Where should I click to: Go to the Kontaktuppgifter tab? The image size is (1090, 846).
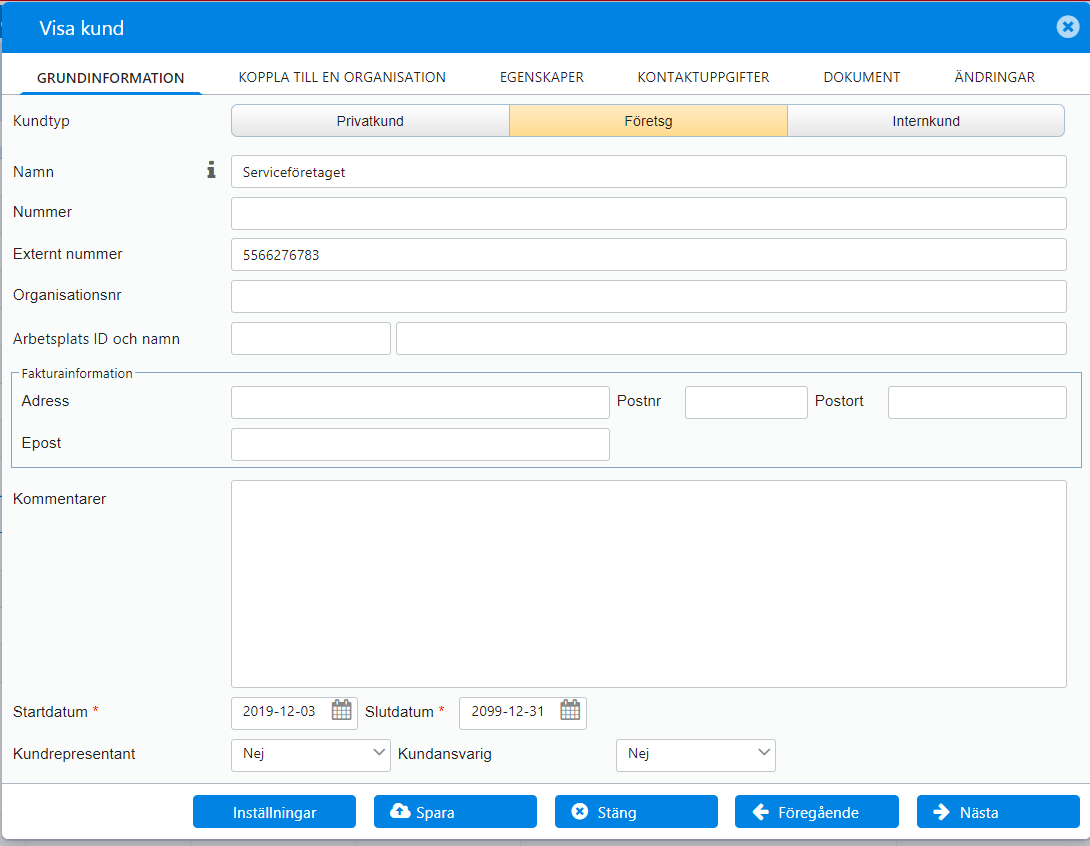tap(703, 77)
